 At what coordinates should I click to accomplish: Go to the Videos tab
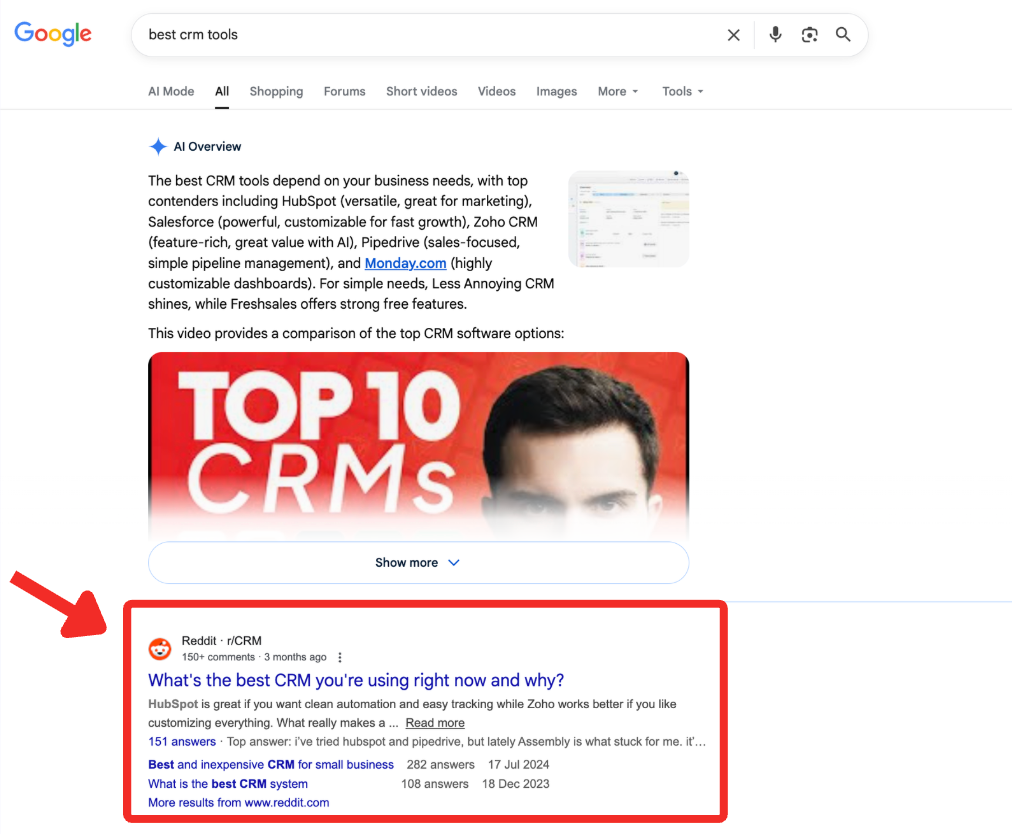tap(496, 92)
